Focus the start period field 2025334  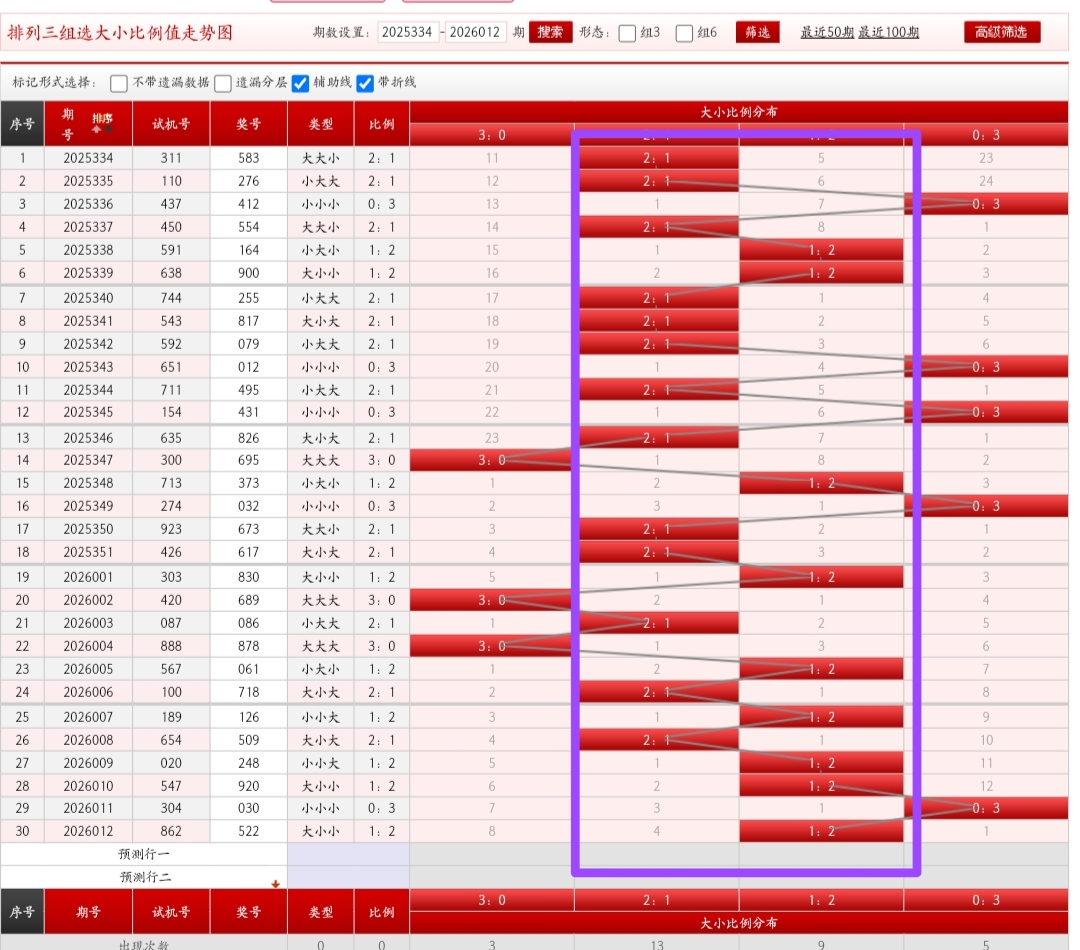408,32
